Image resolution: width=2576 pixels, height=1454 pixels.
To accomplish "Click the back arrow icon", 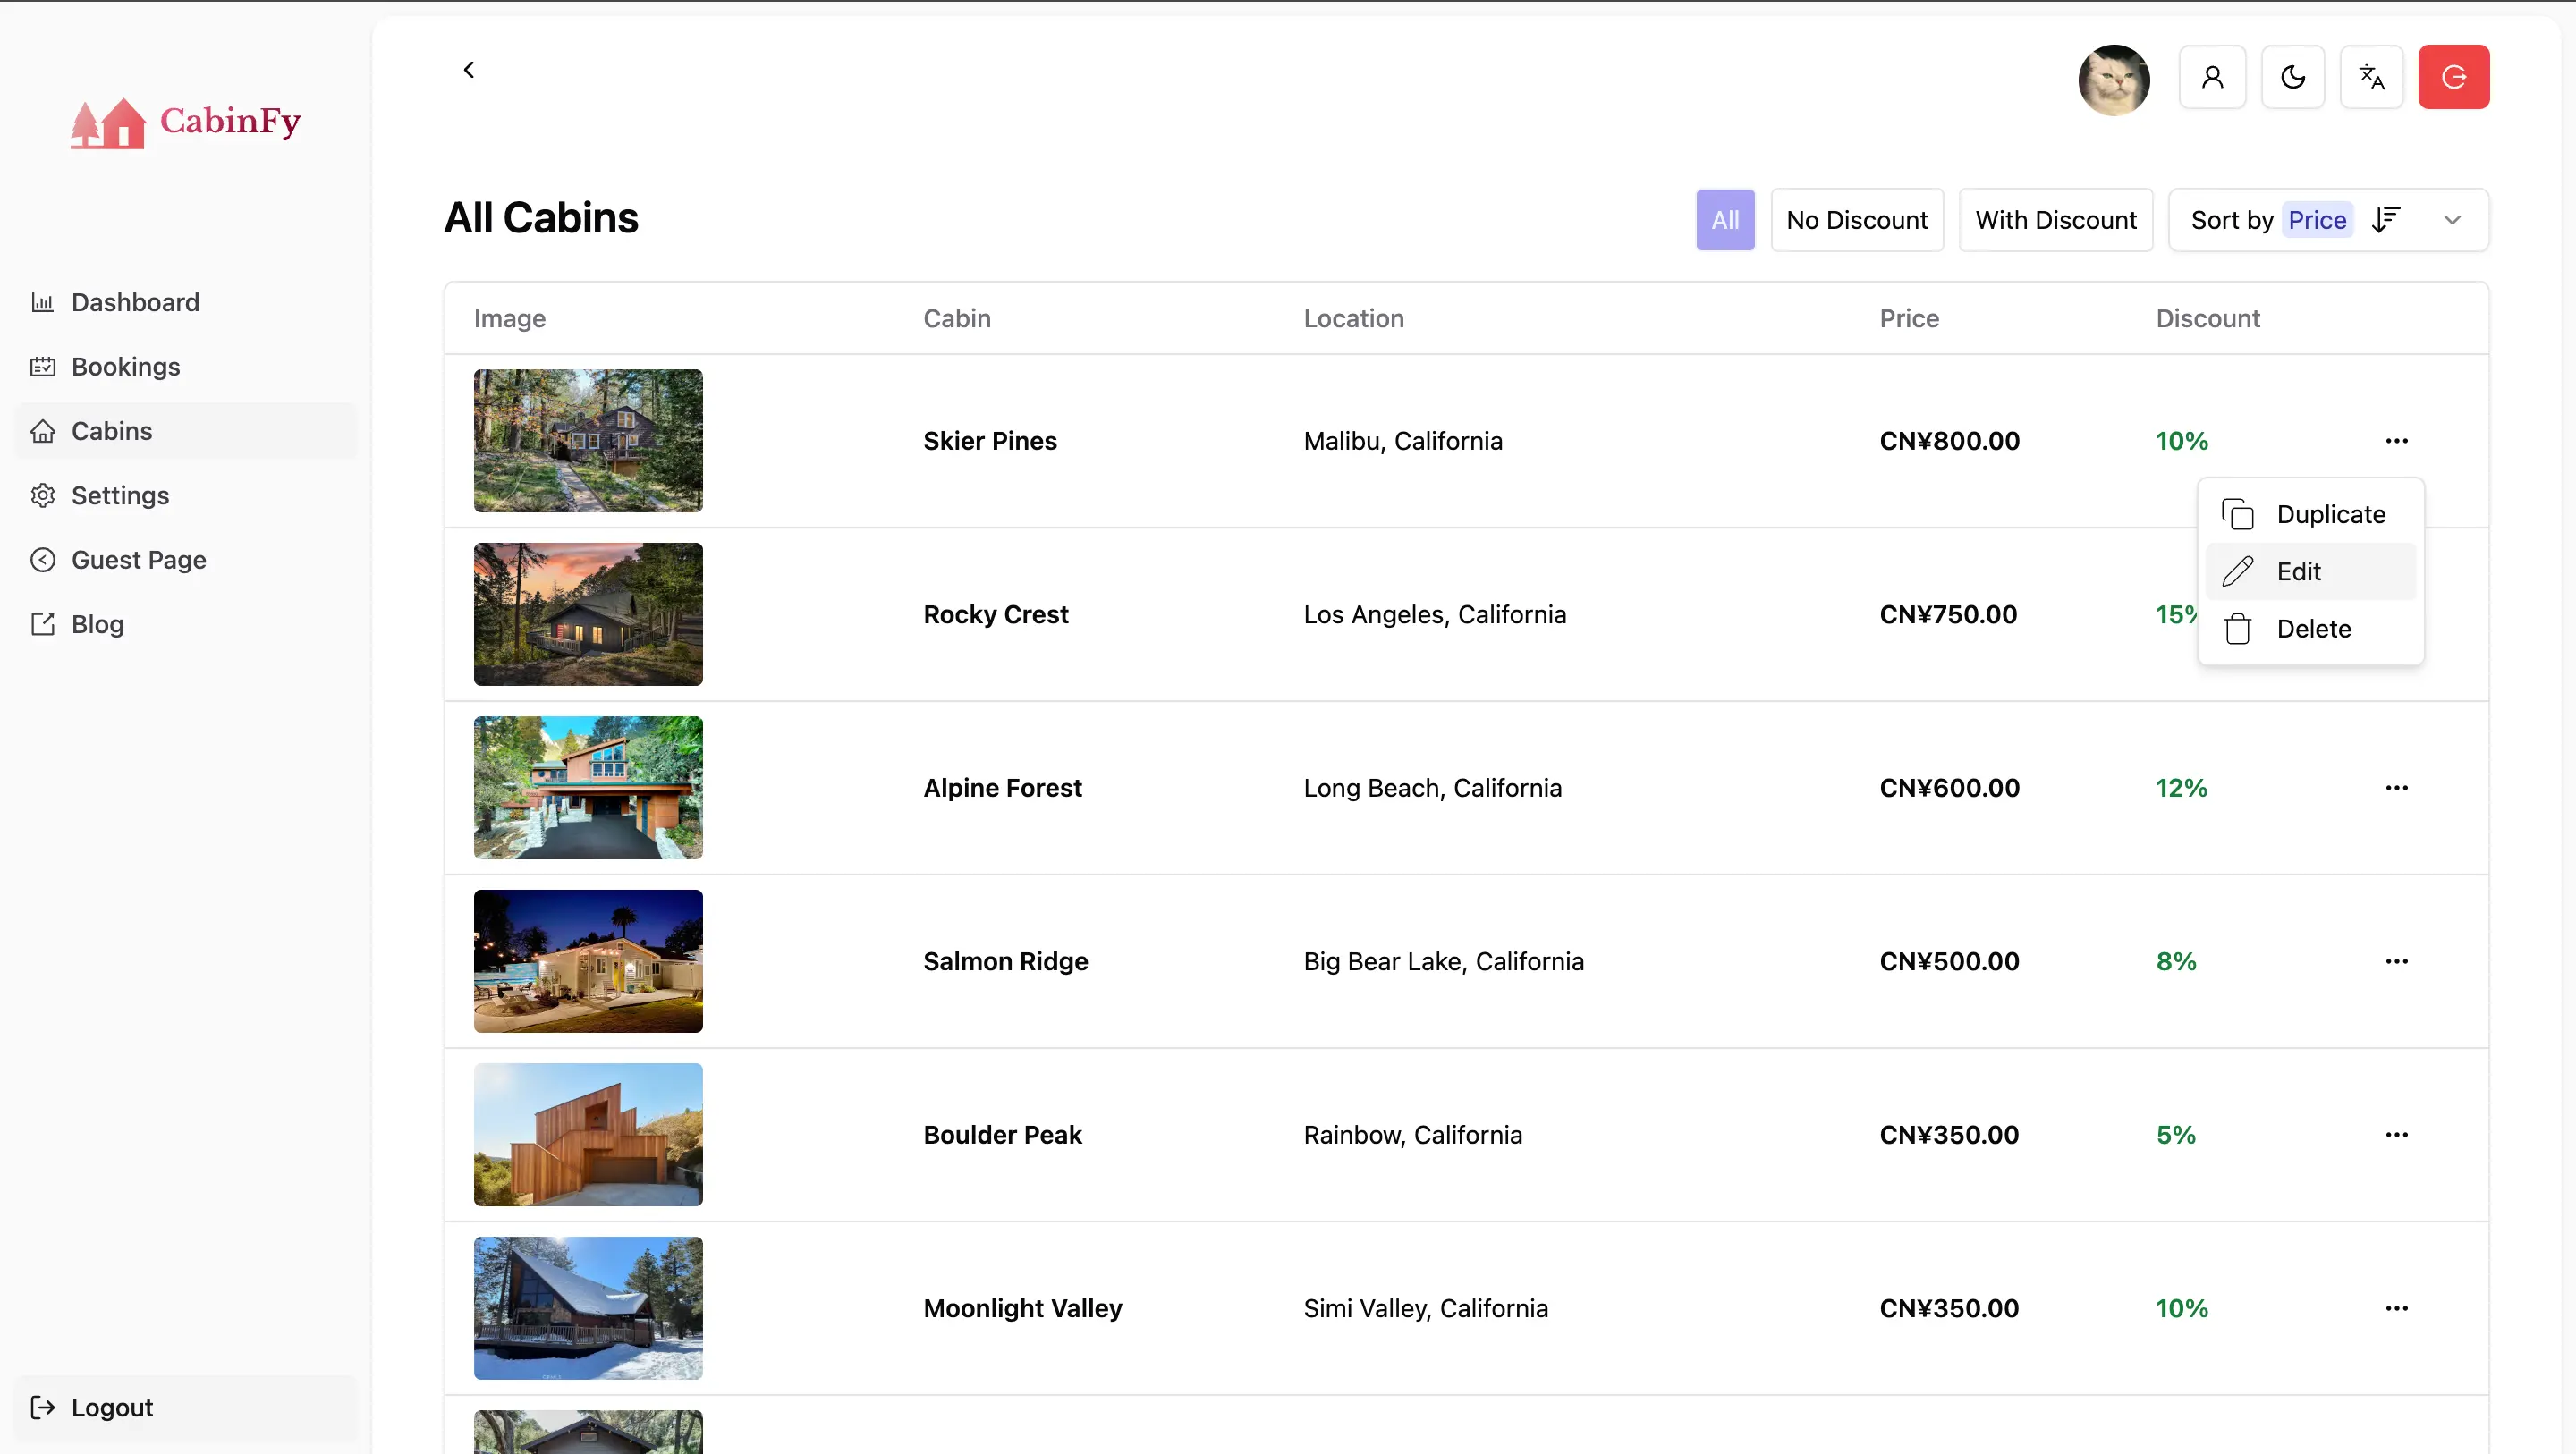I will click(469, 70).
